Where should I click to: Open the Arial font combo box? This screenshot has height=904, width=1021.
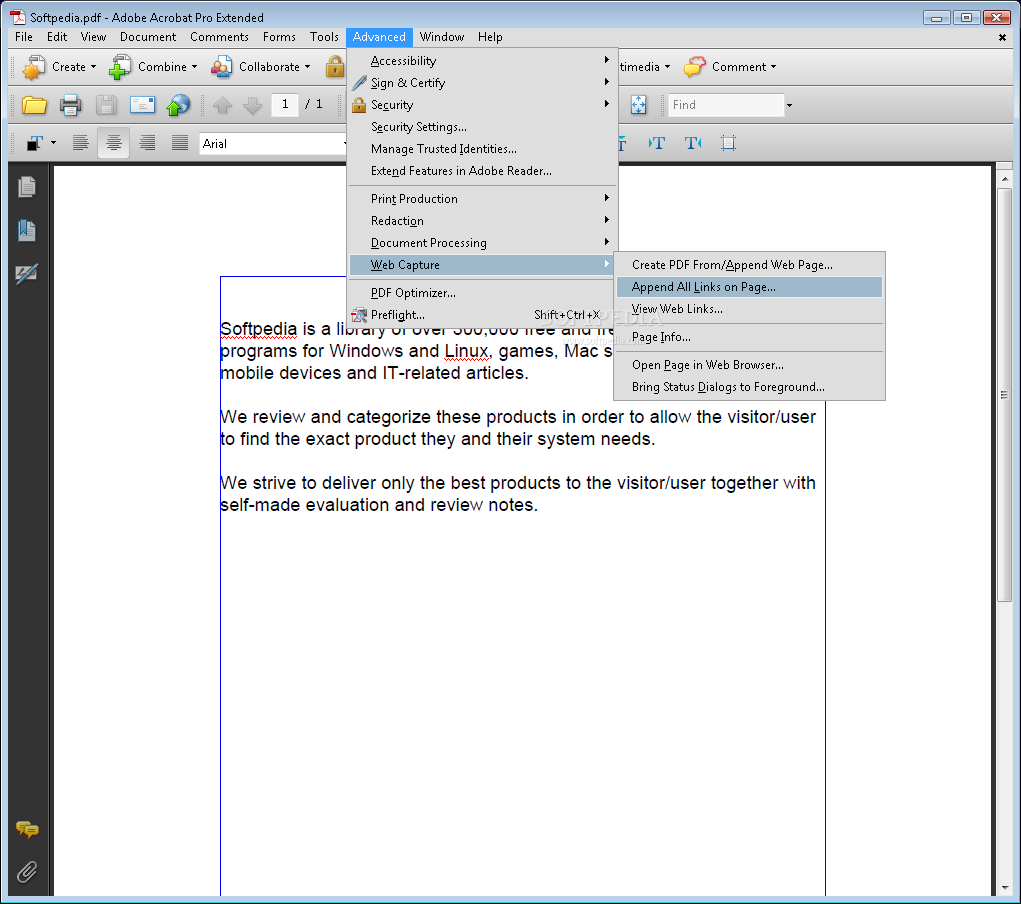[x=272, y=144]
